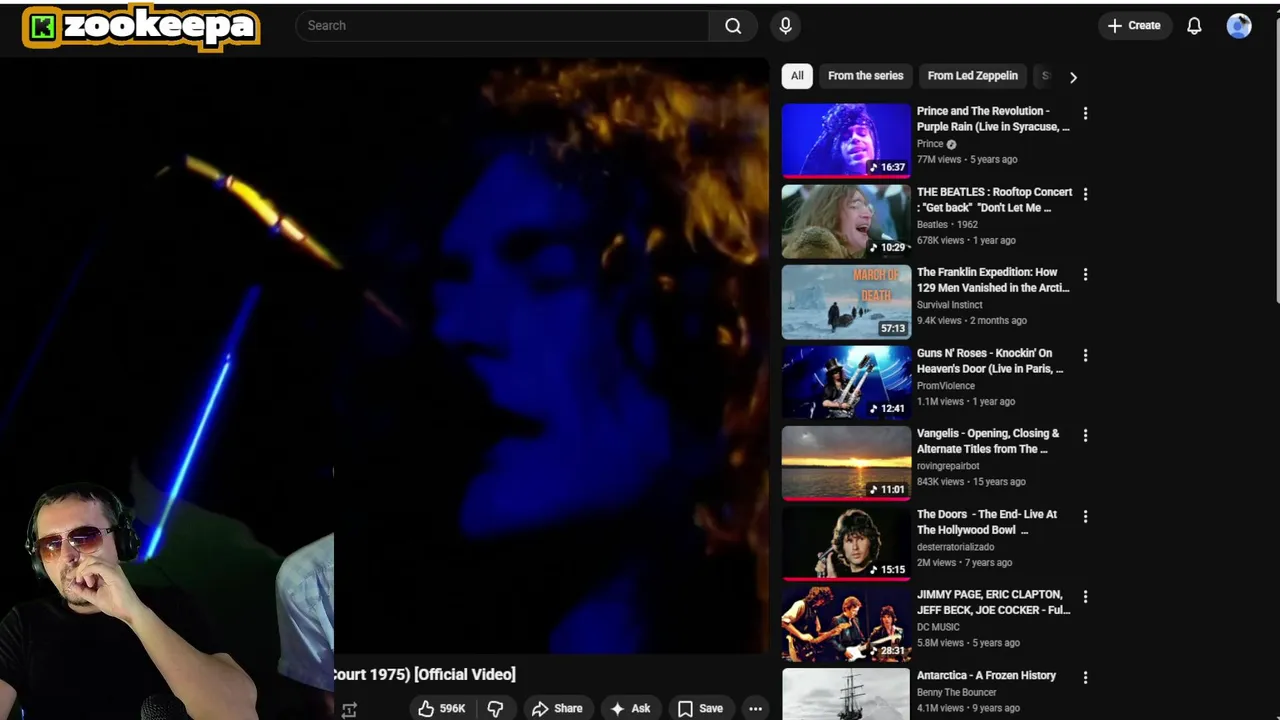Click the video player area
This screenshot has width=1280, height=720.
[x=384, y=356]
